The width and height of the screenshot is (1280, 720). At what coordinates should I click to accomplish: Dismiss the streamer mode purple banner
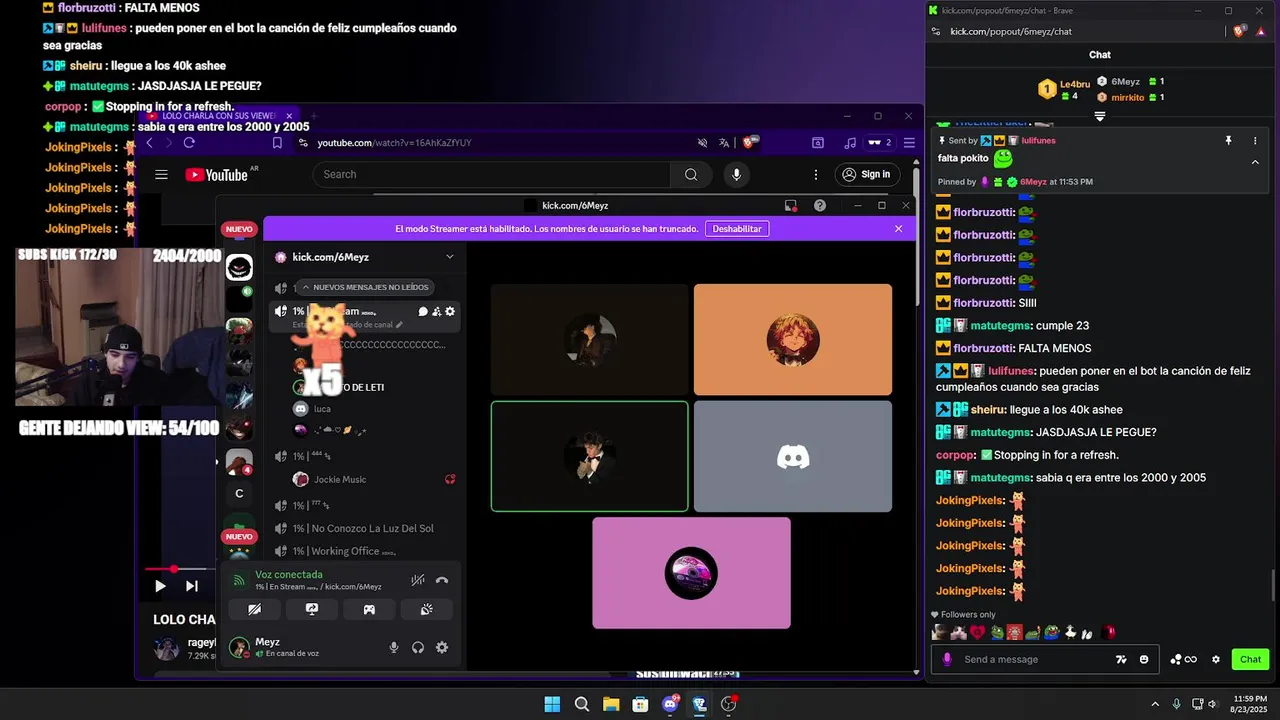(x=898, y=229)
